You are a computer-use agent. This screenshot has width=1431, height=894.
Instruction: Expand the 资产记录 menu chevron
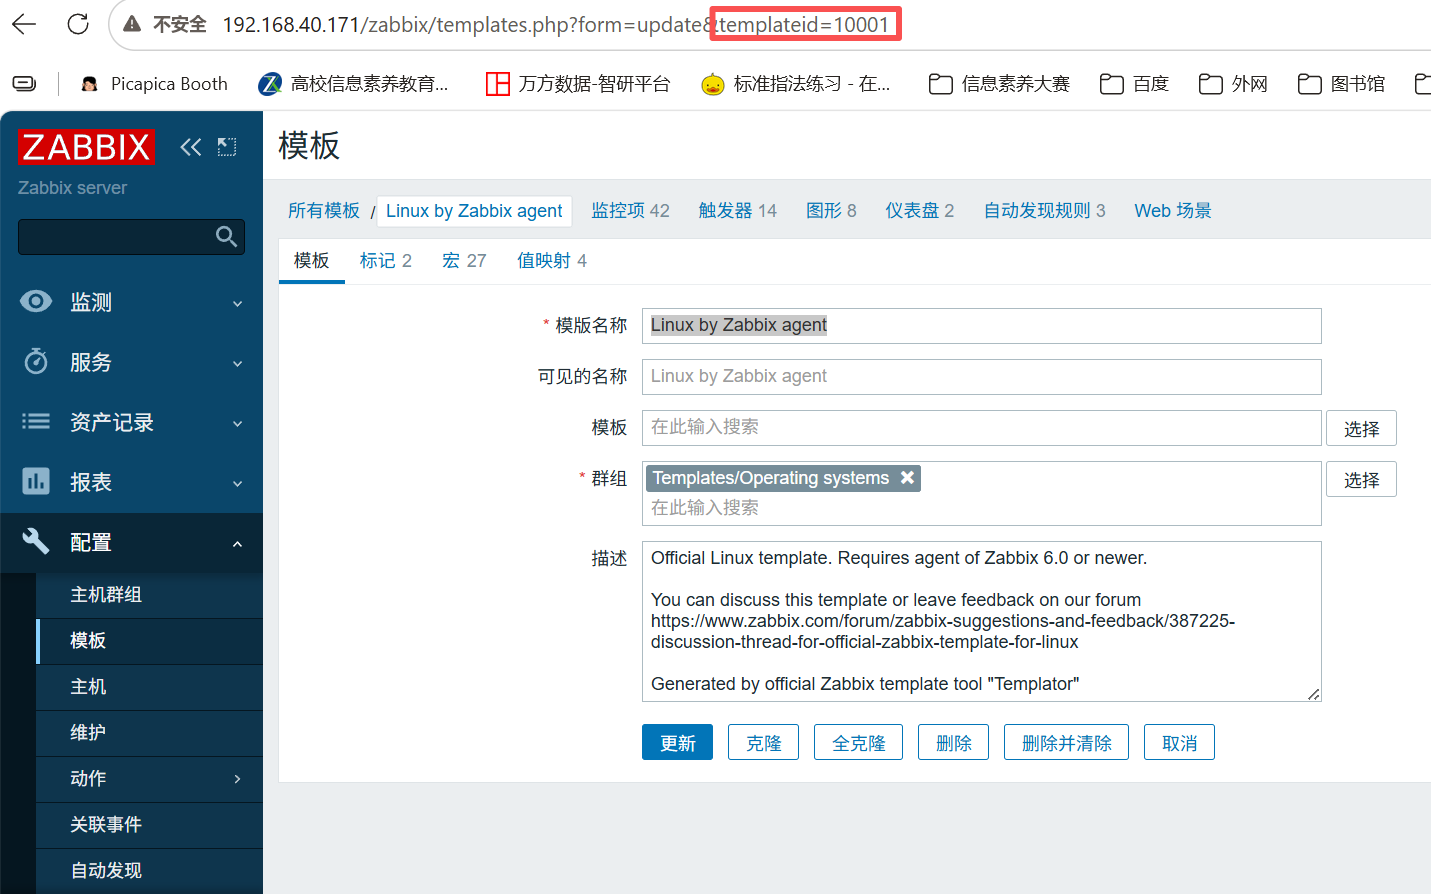[237, 423]
